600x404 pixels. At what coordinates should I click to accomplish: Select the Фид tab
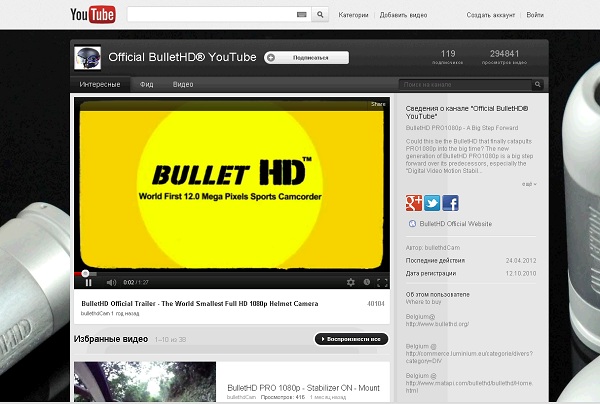[x=147, y=84]
